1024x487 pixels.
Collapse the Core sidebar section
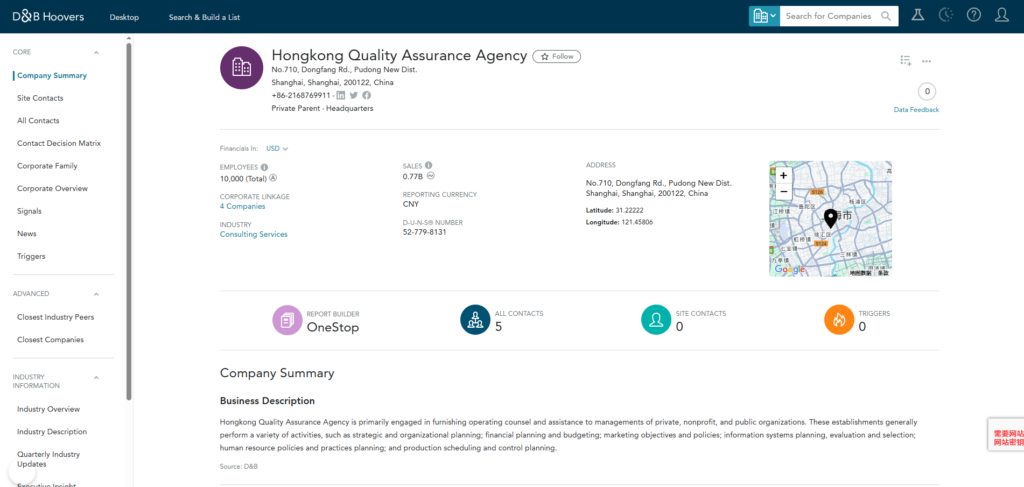[x=97, y=52]
